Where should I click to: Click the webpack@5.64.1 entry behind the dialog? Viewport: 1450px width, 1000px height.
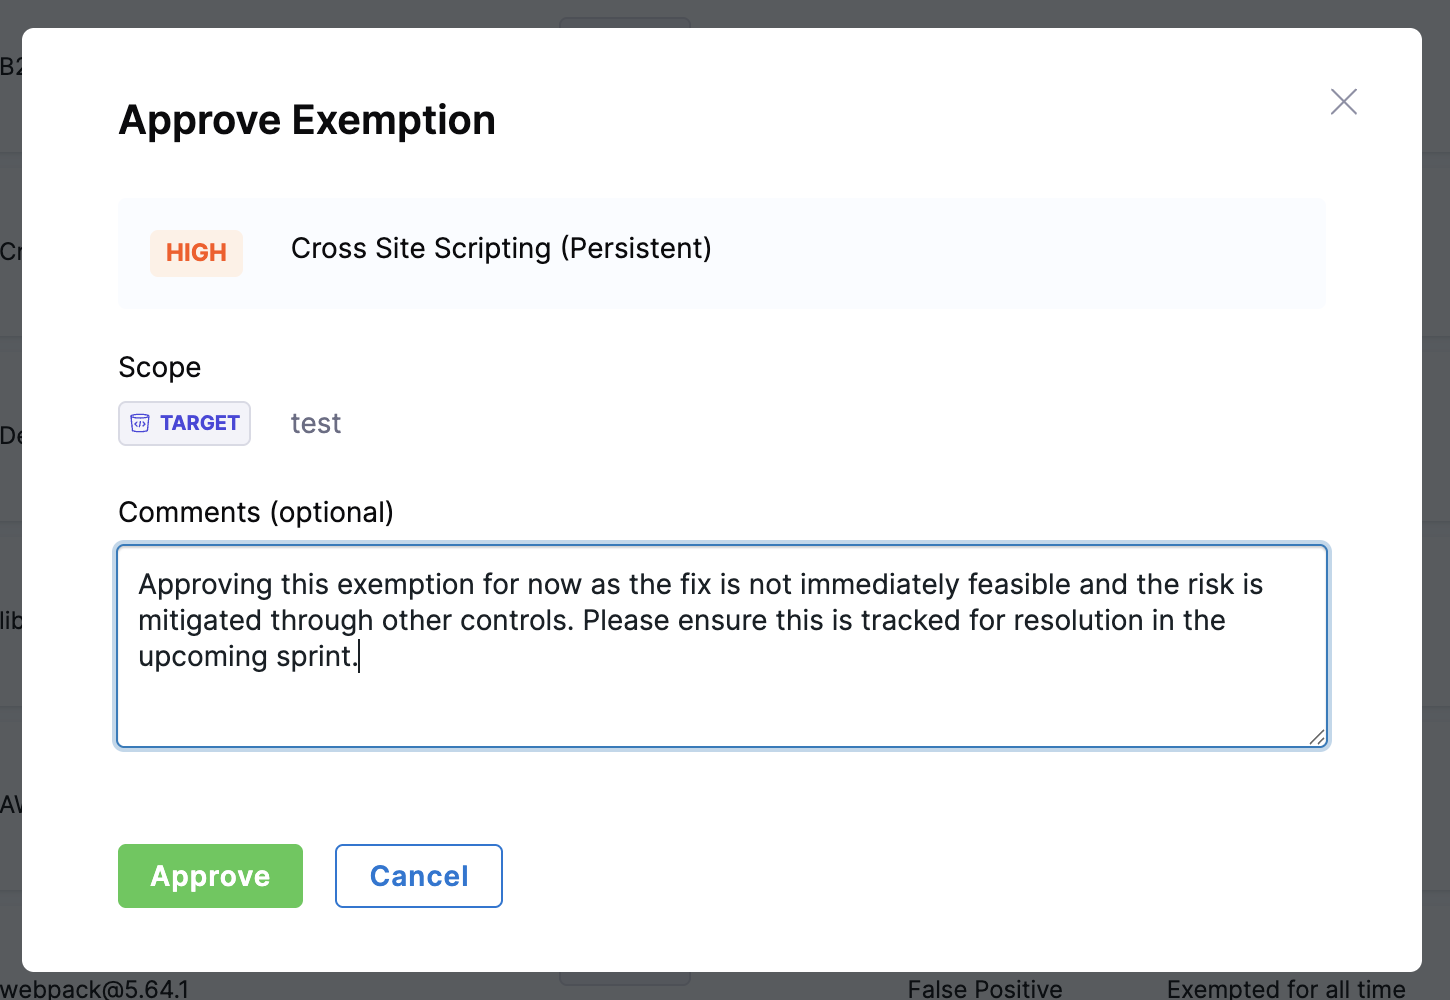[95, 989]
